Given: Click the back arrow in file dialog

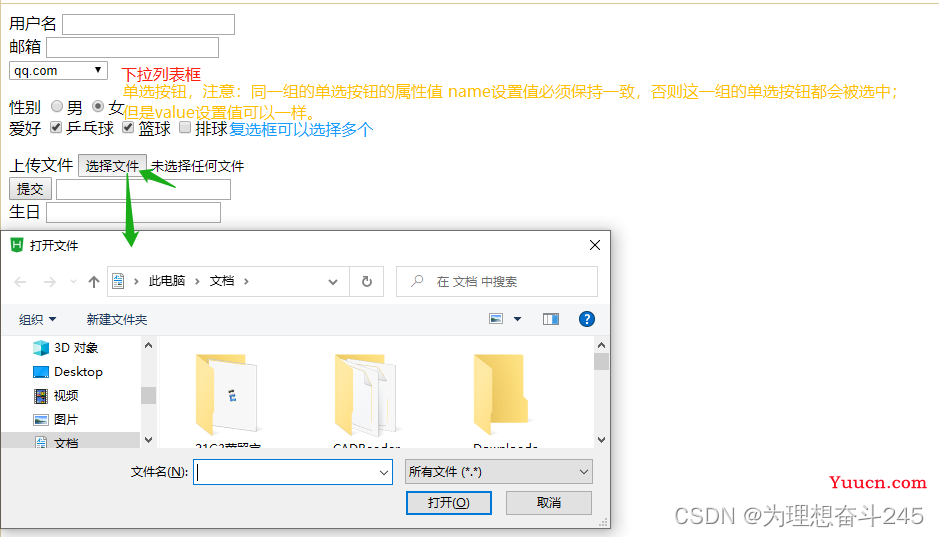Looking at the screenshot, I should click(x=20, y=281).
